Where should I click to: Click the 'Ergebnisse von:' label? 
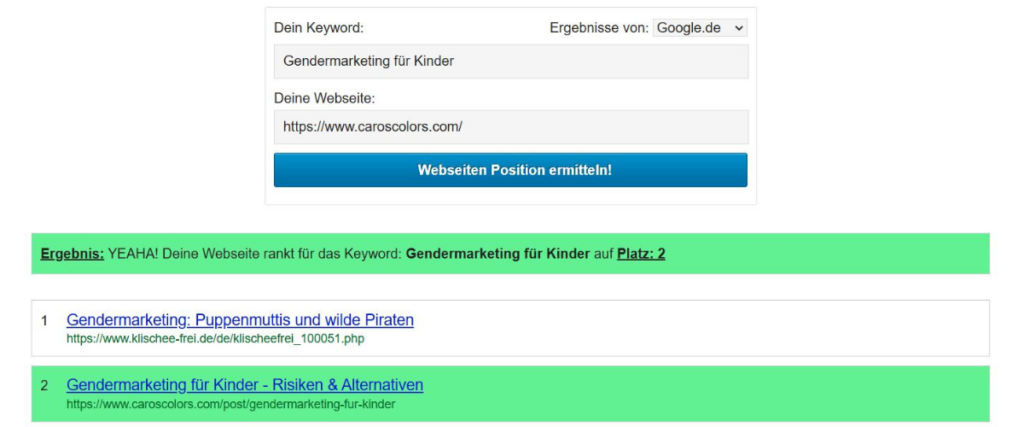(x=598, y=28)
